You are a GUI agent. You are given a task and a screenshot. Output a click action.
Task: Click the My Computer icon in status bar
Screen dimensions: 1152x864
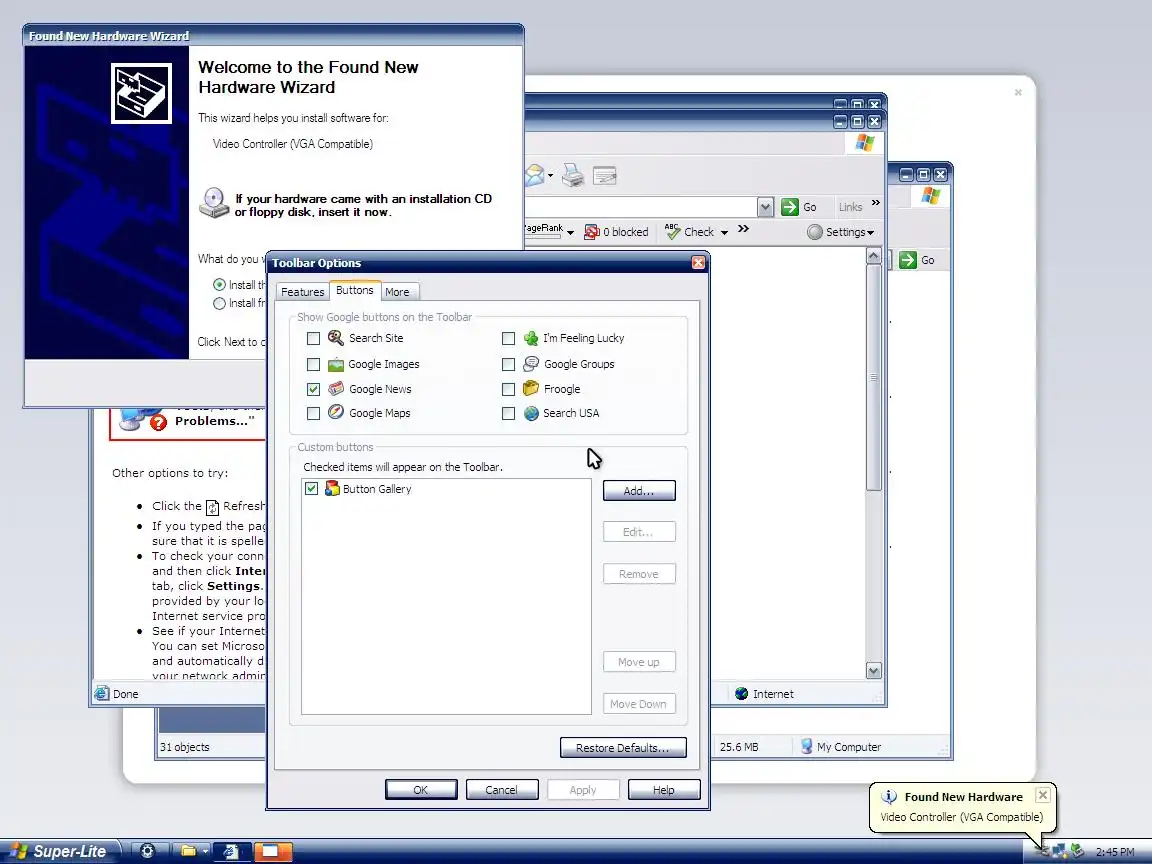click(x=806, y=746)
